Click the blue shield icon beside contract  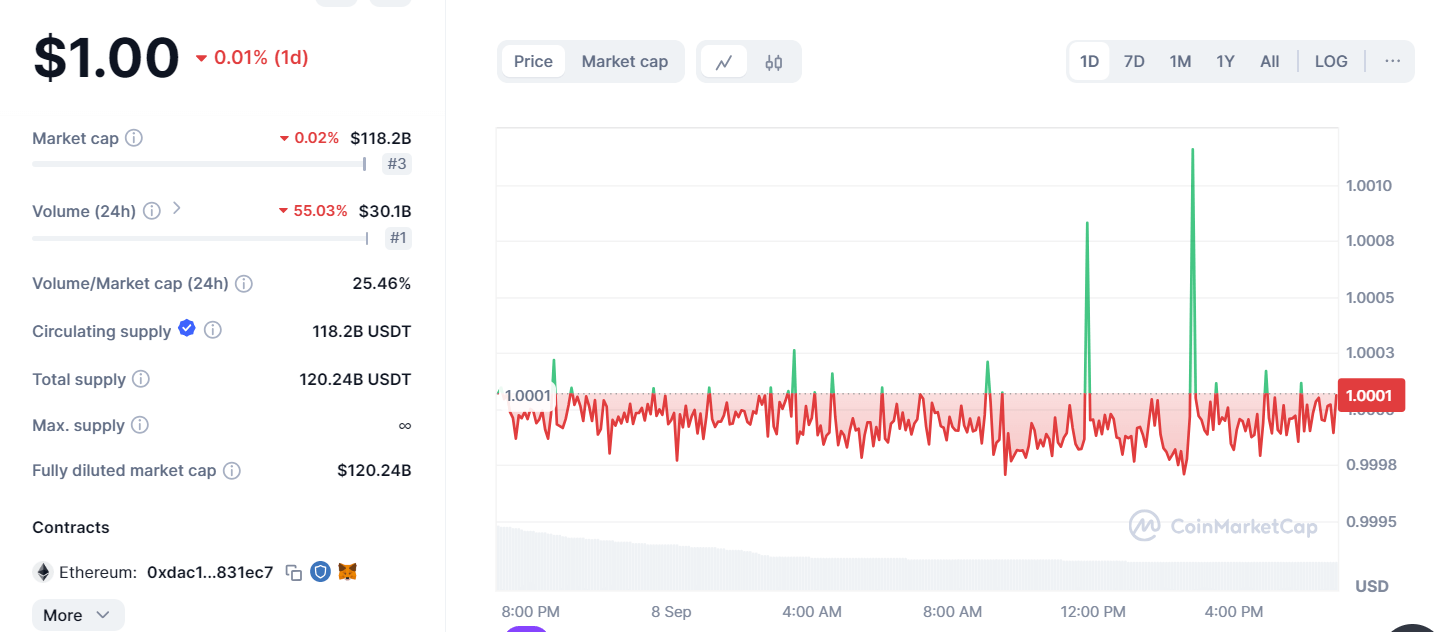(x=320, y=572)
